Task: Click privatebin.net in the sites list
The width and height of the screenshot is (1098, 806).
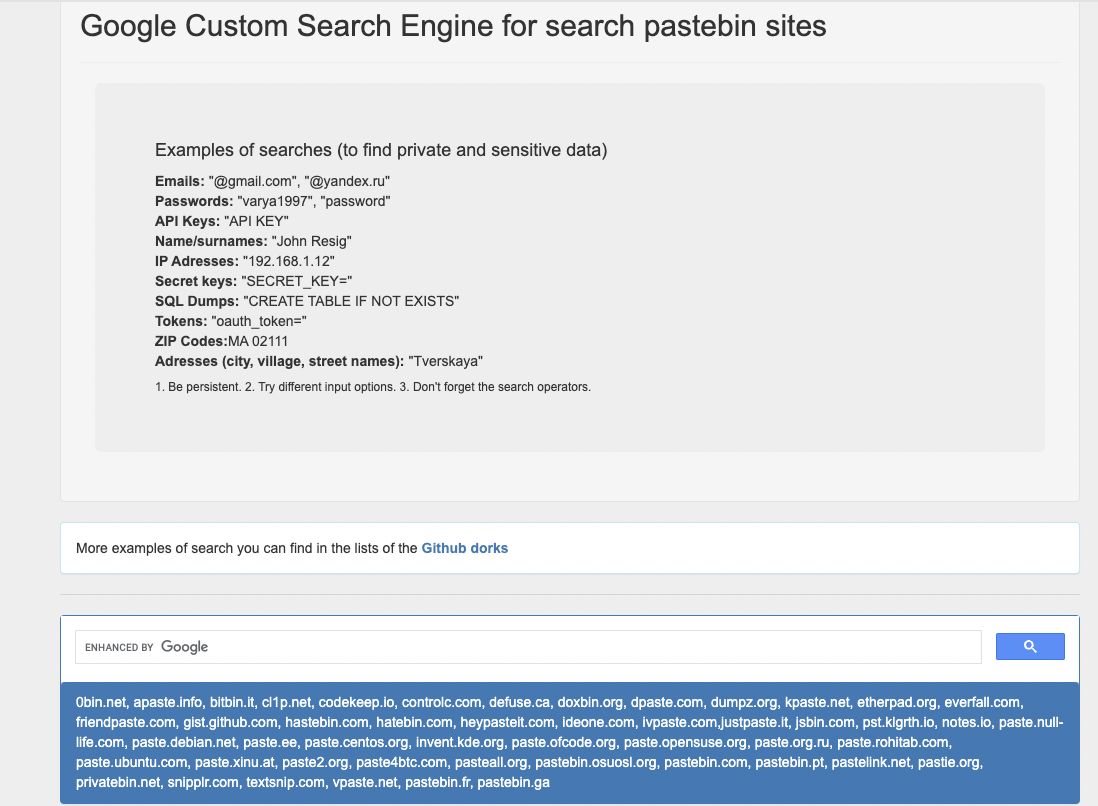Action: pos(116,782)
